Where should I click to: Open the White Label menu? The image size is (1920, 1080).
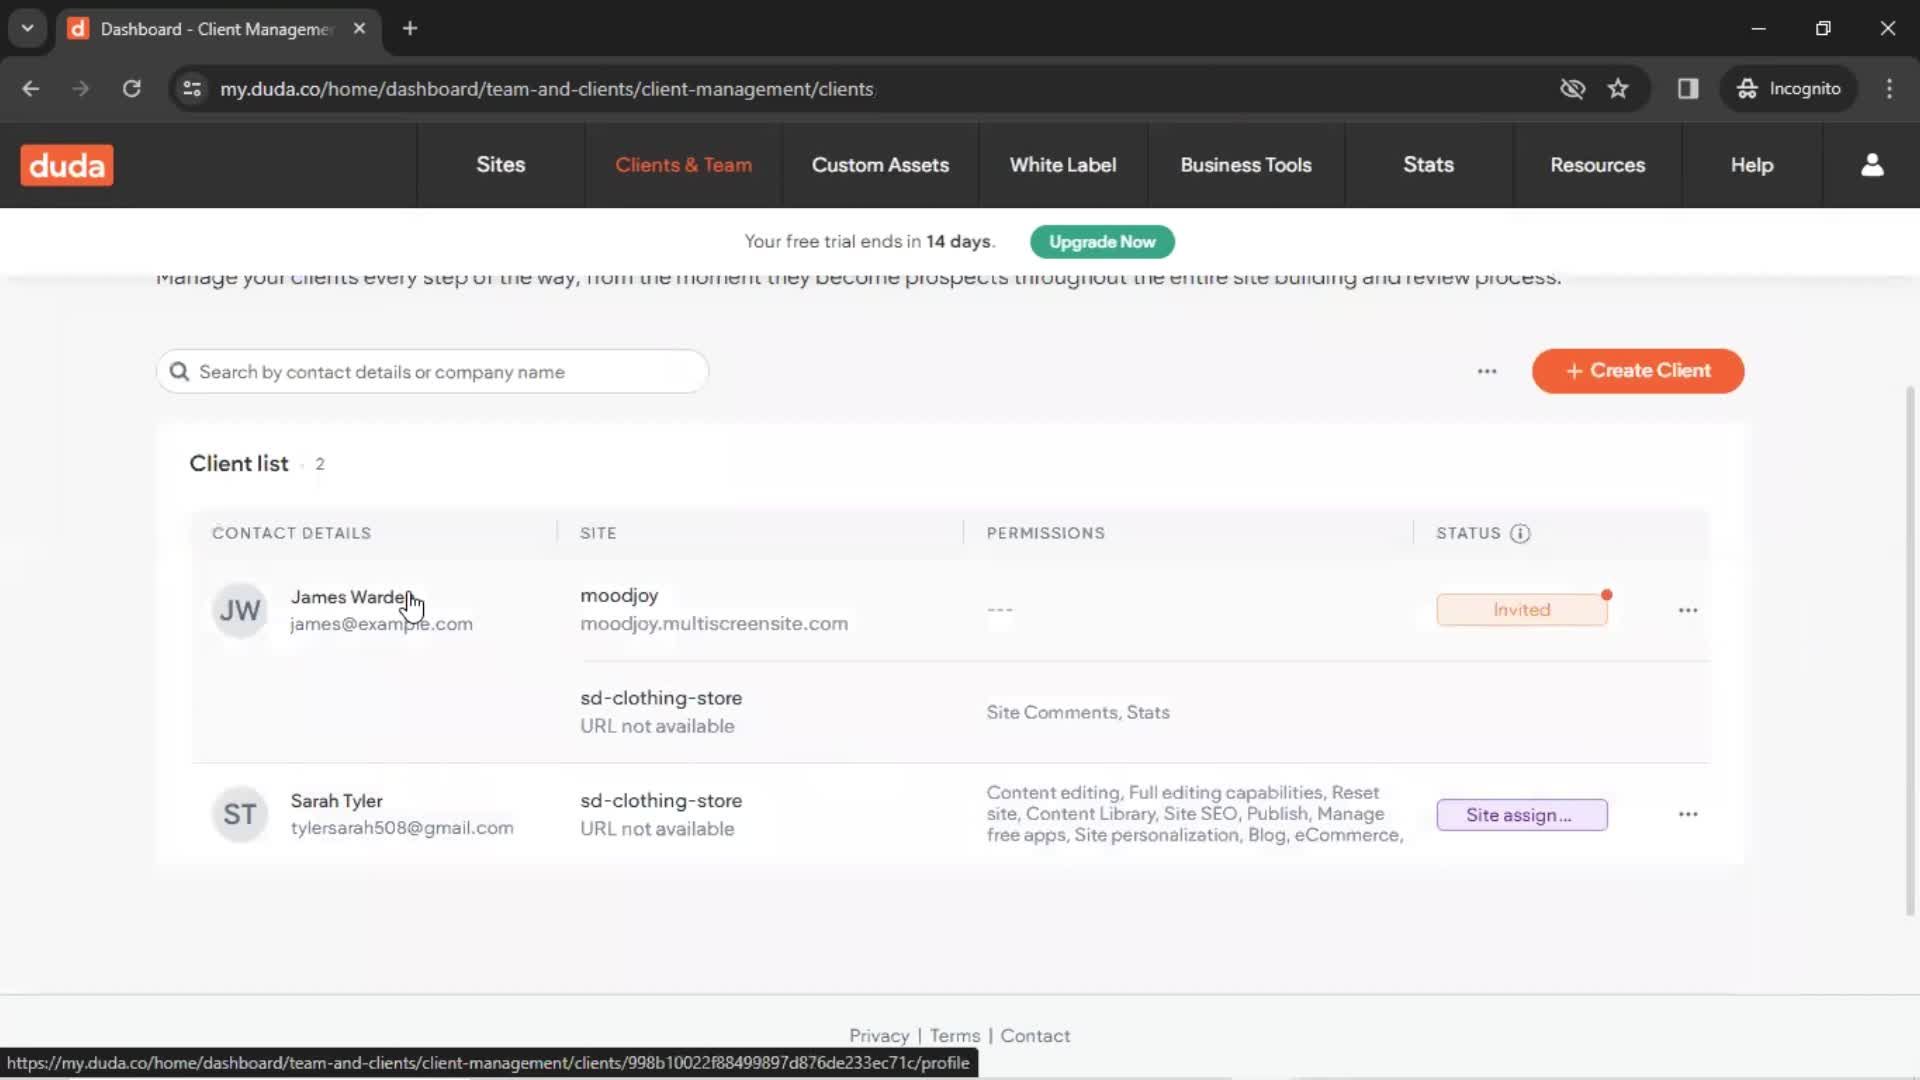[x=1063, y=165]
